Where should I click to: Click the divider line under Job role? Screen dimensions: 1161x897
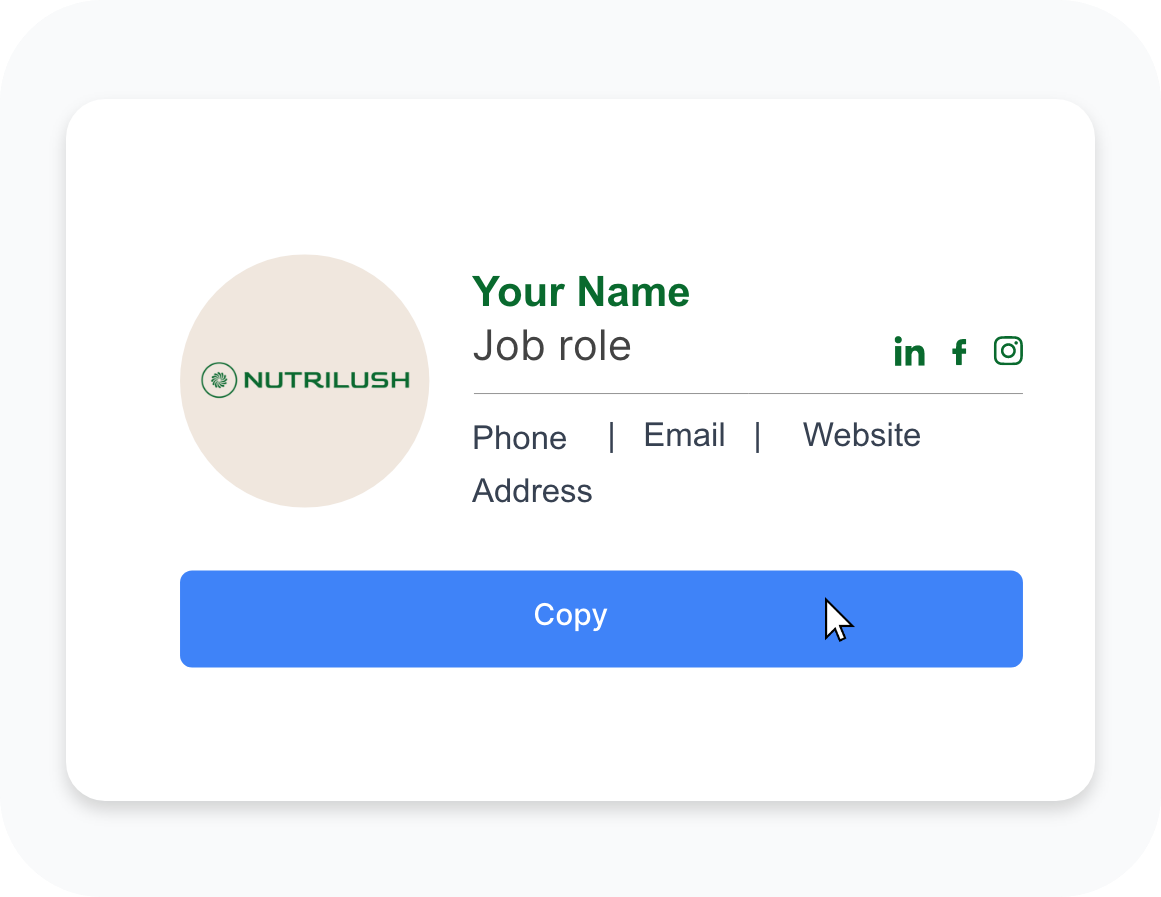pyautogui.click(x=747, y=396)
